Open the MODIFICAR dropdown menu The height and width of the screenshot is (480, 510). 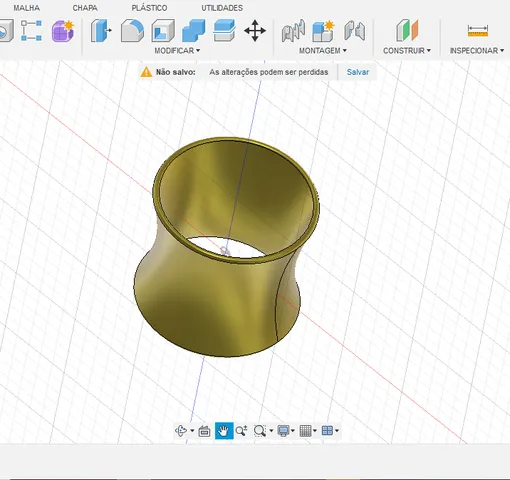(177, 51)
